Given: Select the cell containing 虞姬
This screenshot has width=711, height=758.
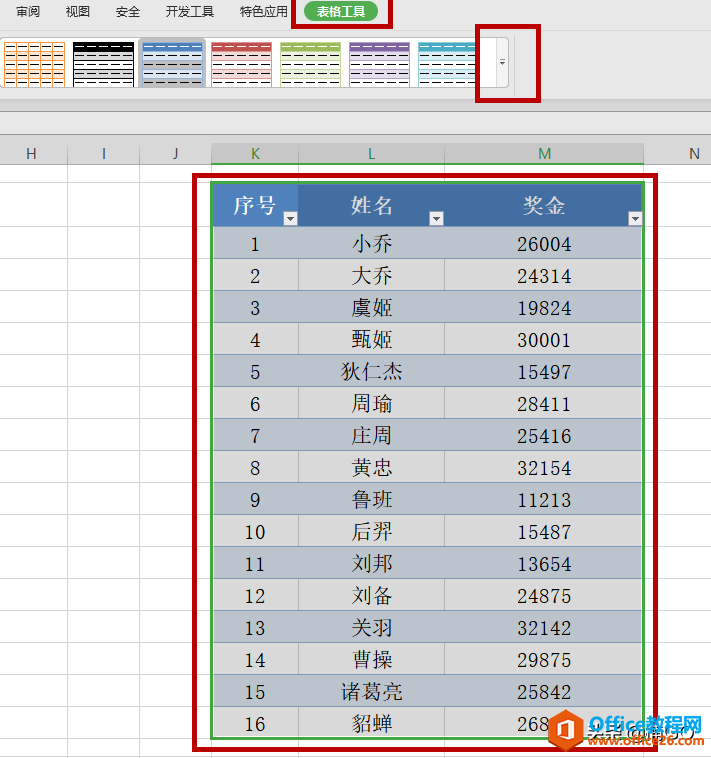Looking at the screenshot, I should [371, 307].
